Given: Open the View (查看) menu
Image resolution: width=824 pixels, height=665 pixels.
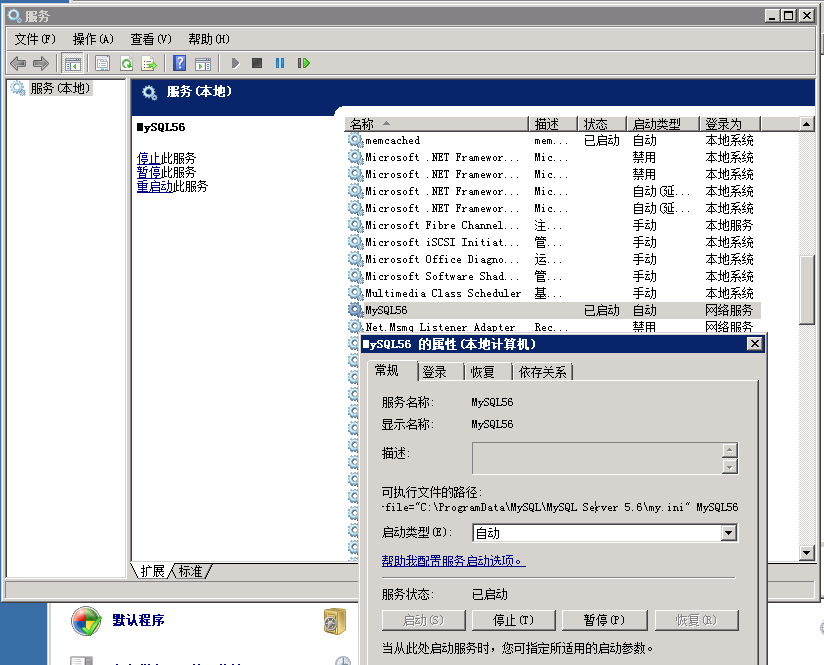Looking at the screenshot, I should 151,39.
